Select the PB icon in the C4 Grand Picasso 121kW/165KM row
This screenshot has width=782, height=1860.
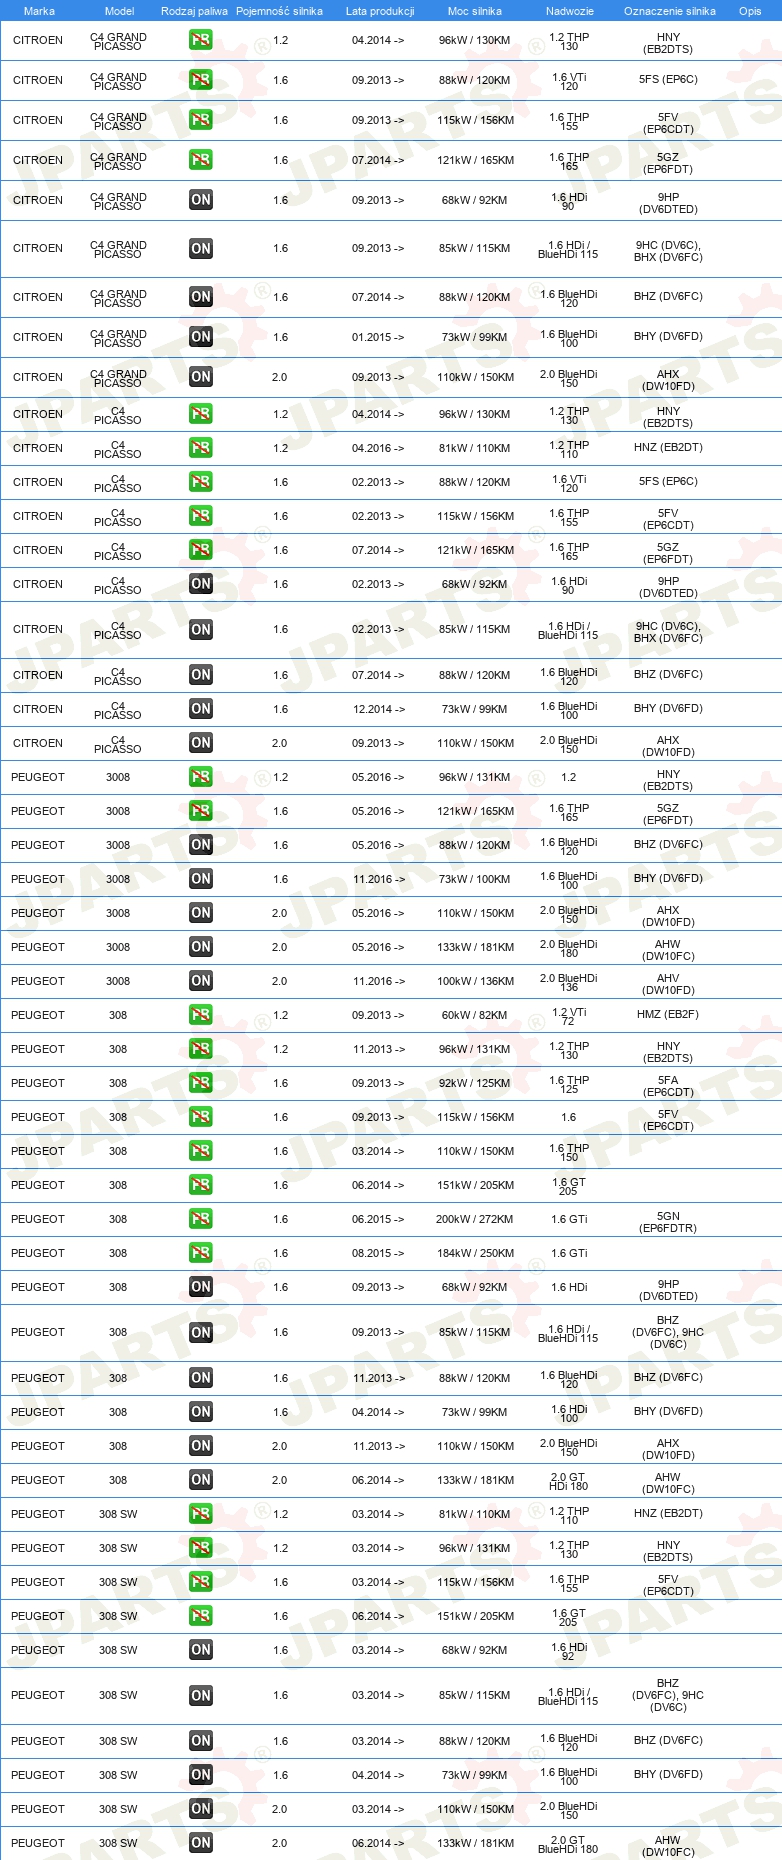click(x=201, y=160)
